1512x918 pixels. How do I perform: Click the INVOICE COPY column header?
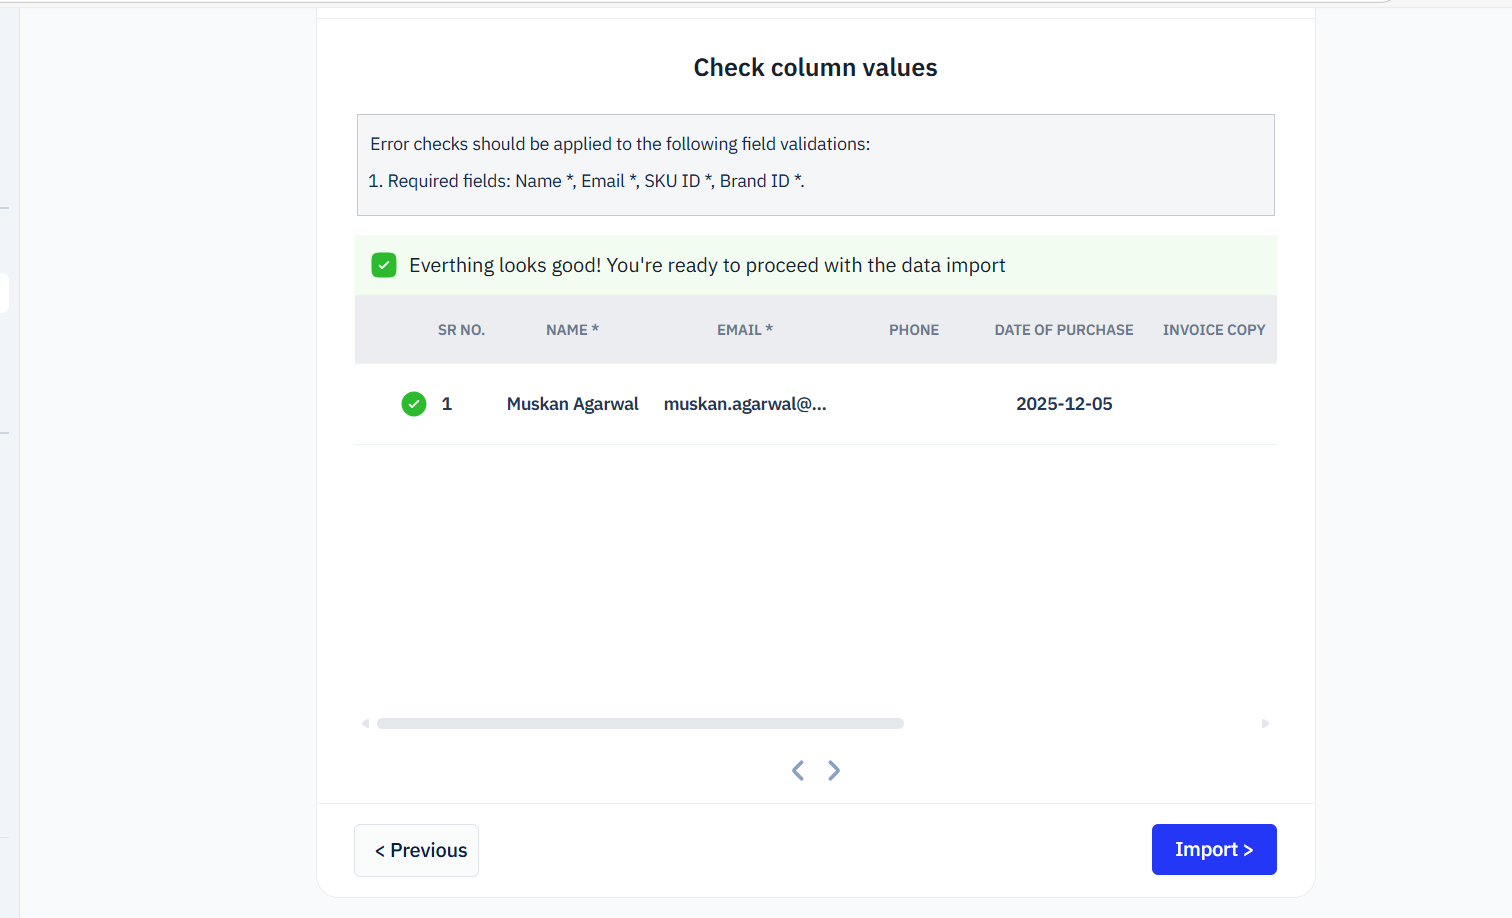click(1213, 330)
